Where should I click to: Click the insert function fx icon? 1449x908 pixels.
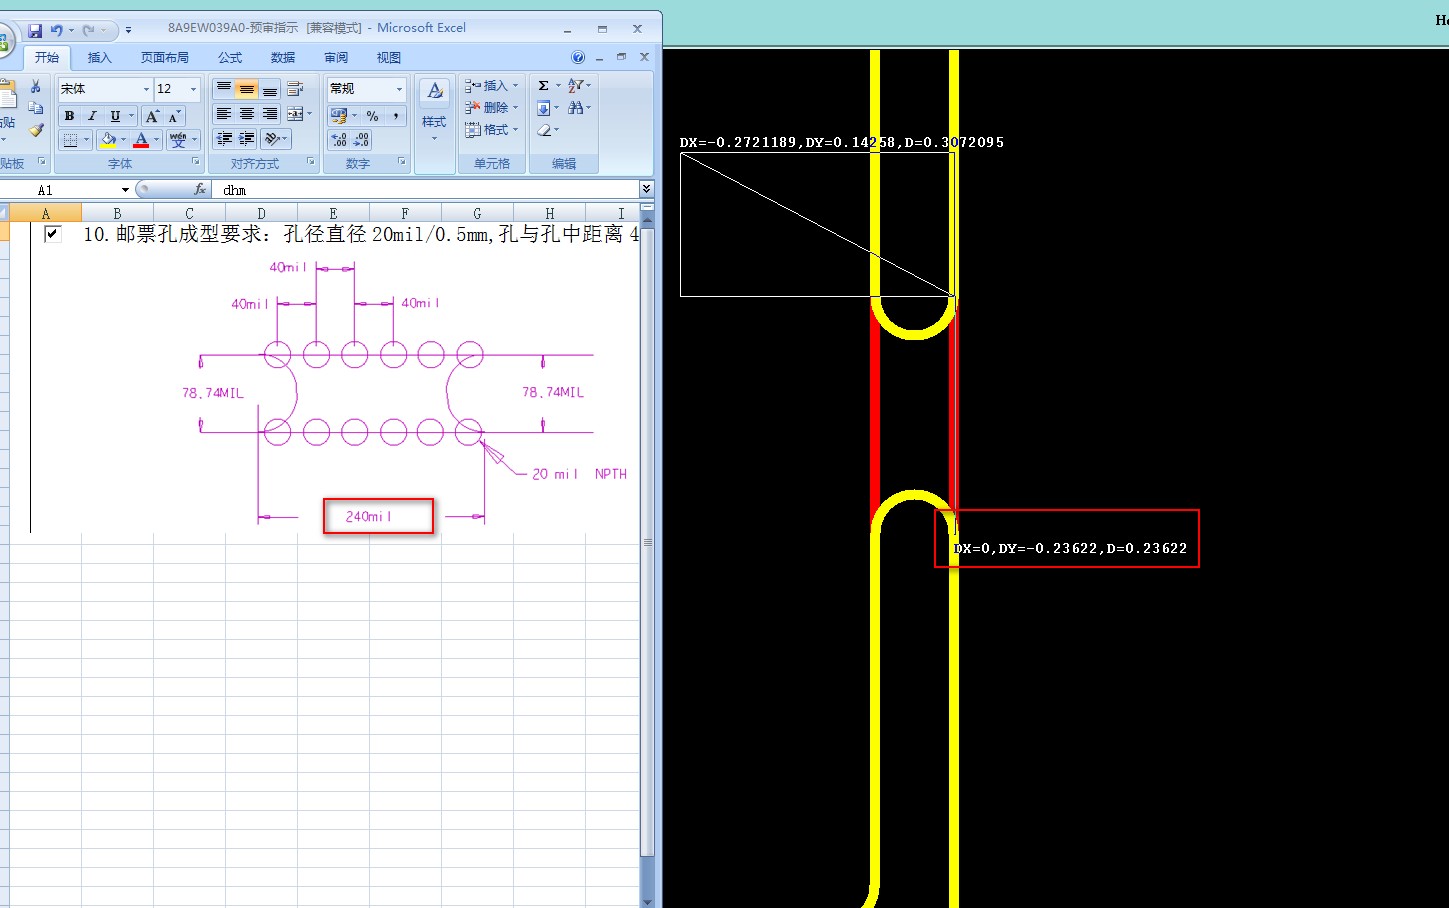[x=200, y=189]
